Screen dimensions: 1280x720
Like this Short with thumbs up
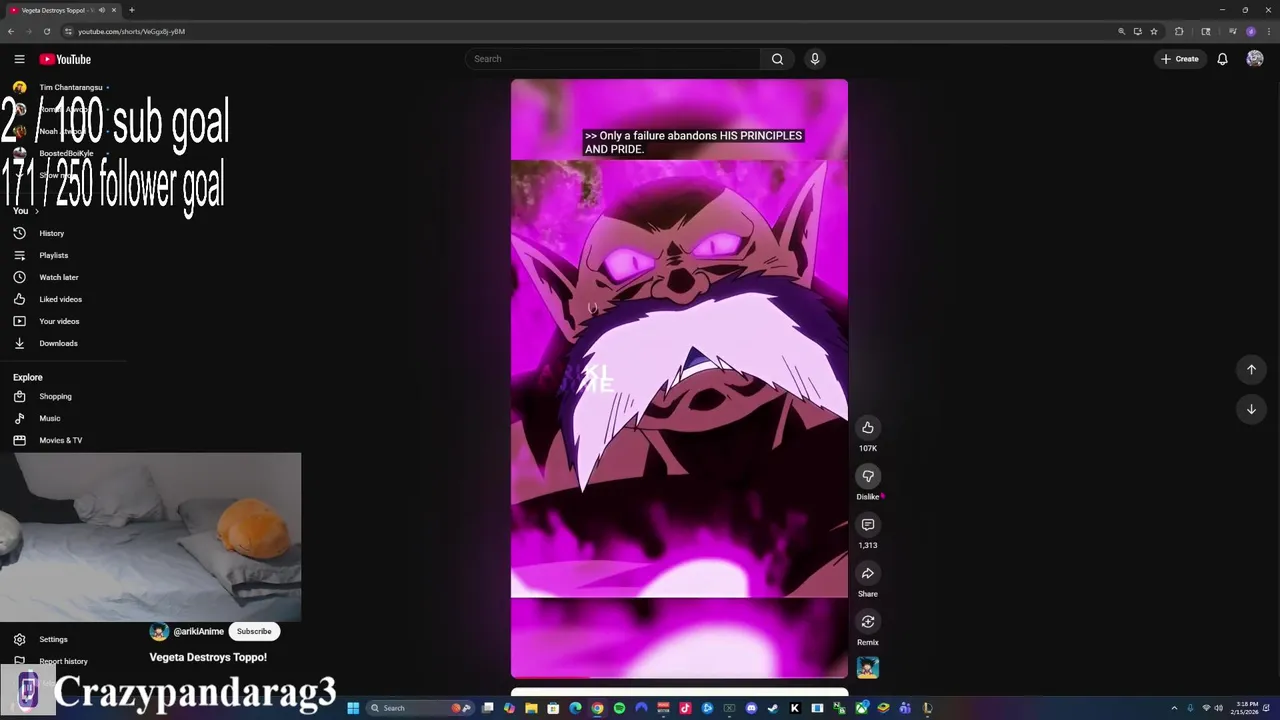point(868,428)
